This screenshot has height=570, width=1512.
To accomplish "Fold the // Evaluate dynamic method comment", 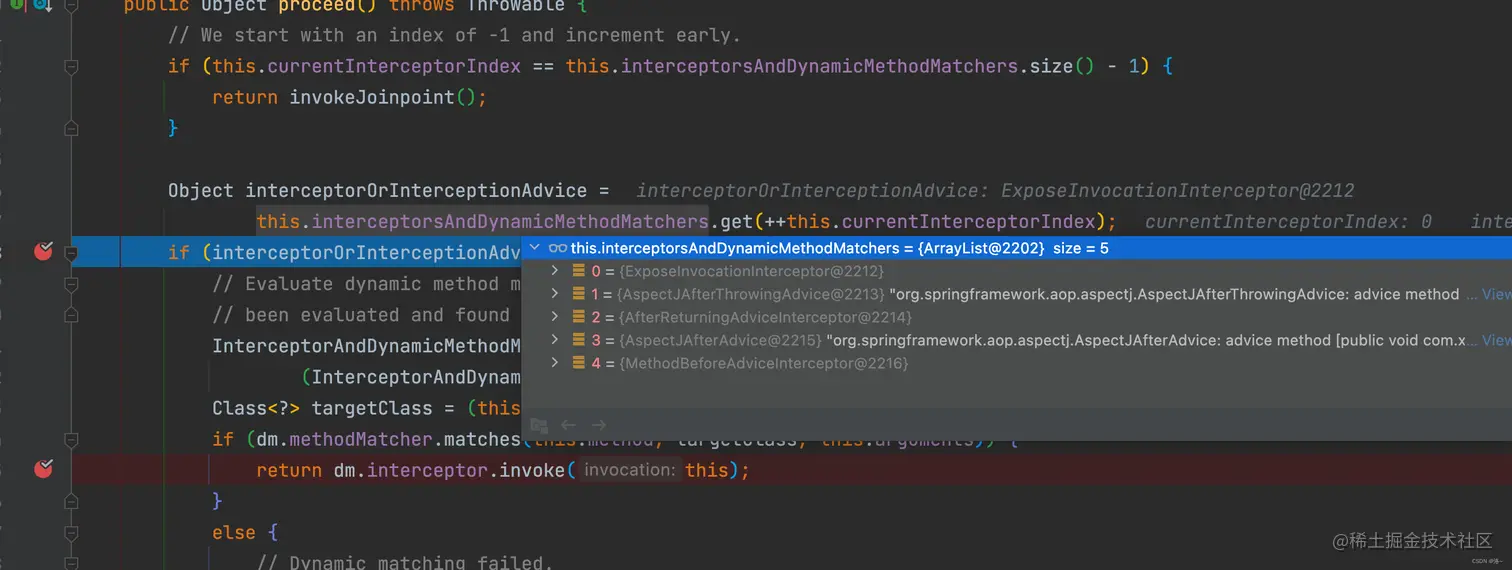I will coord(71,284).
